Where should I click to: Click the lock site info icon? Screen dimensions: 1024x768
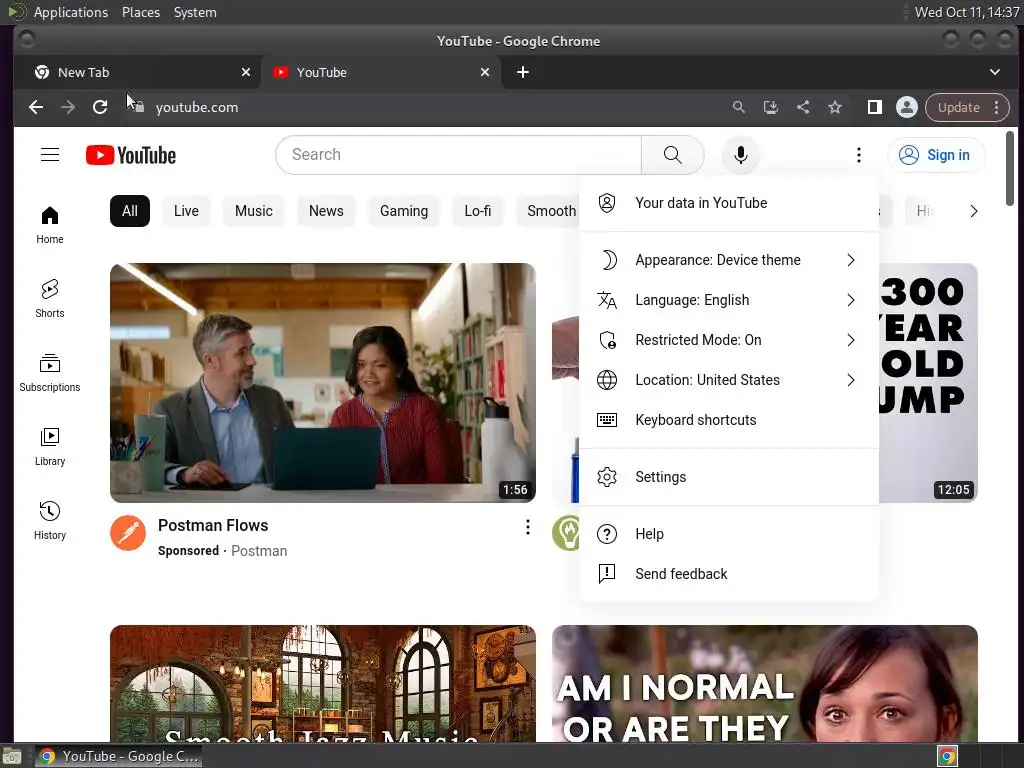(138, 107)
